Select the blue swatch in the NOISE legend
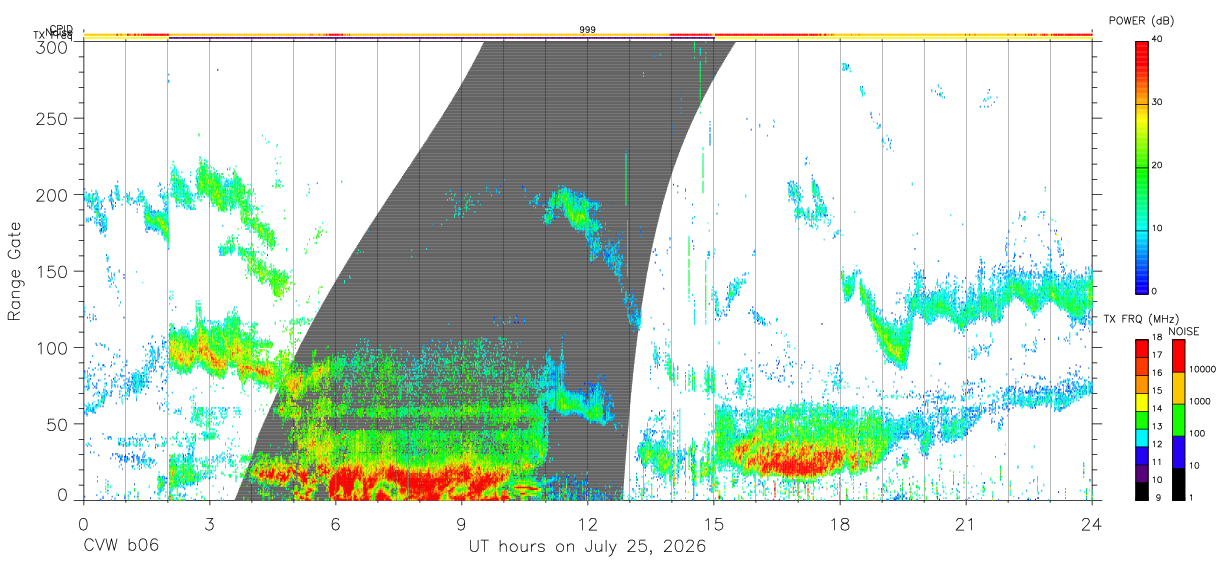1228x567 pixels. (x=1178, y=452)
